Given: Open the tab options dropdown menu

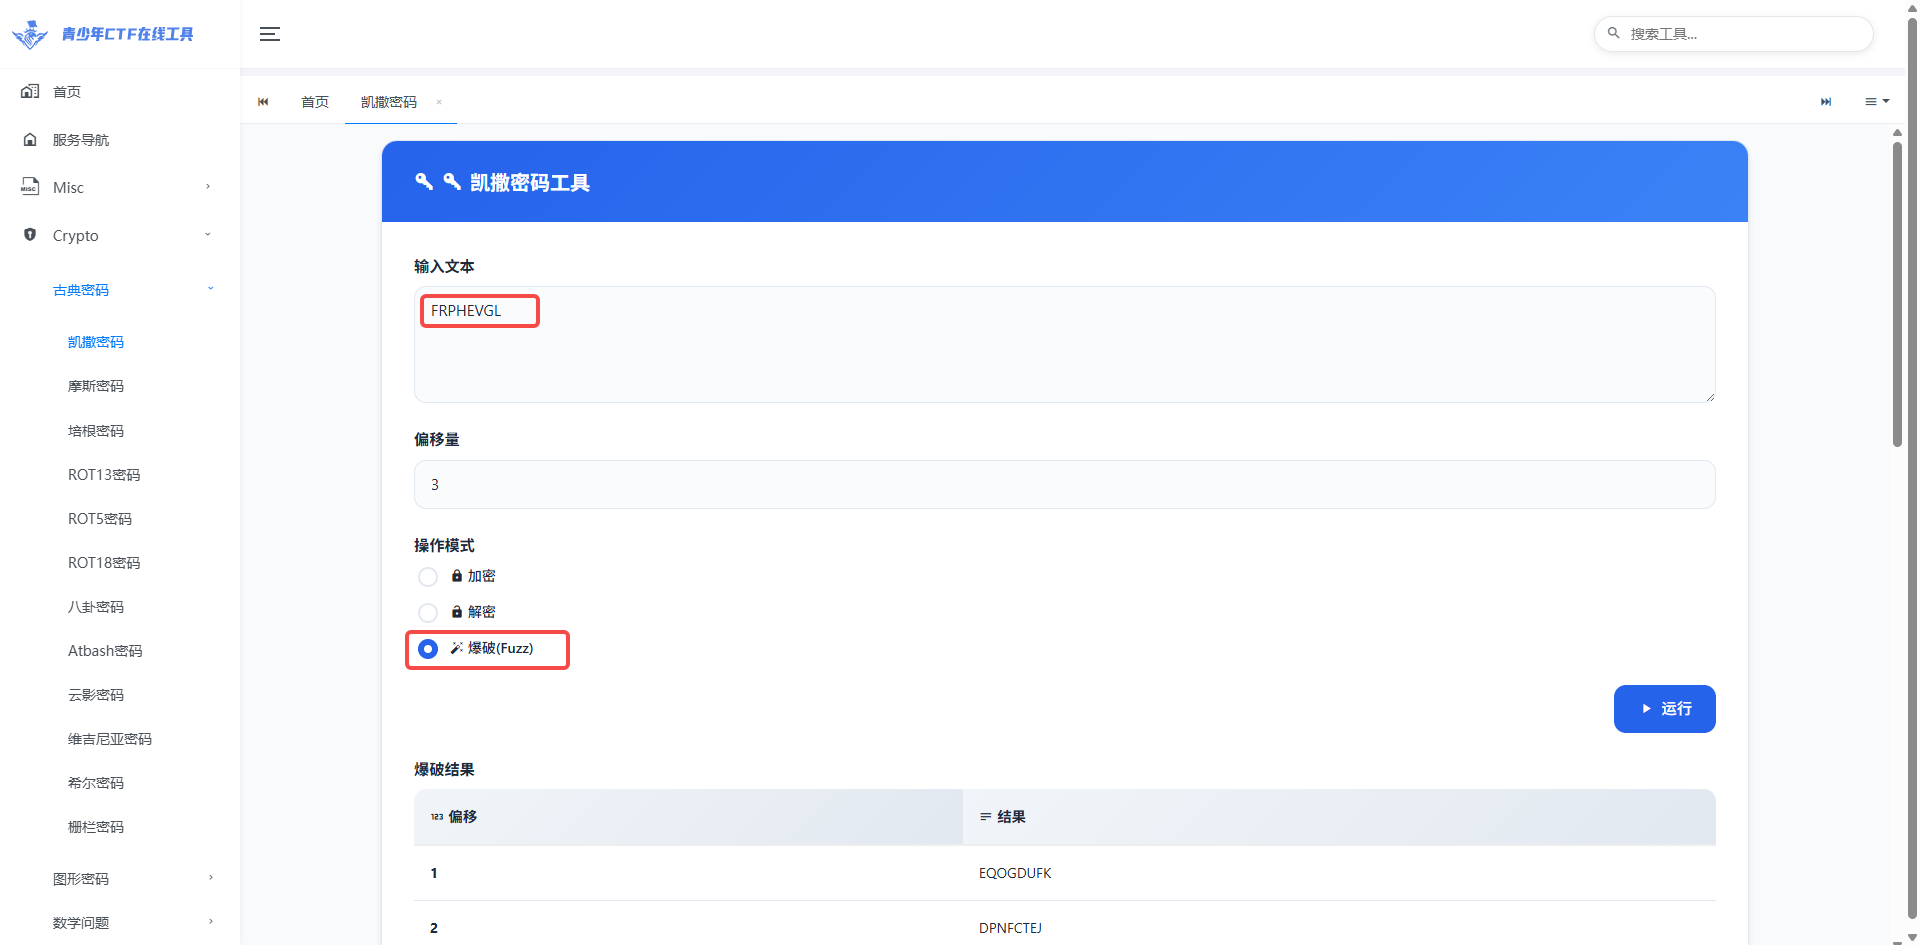Looking at the screenshot, I should click(1876, 101).
